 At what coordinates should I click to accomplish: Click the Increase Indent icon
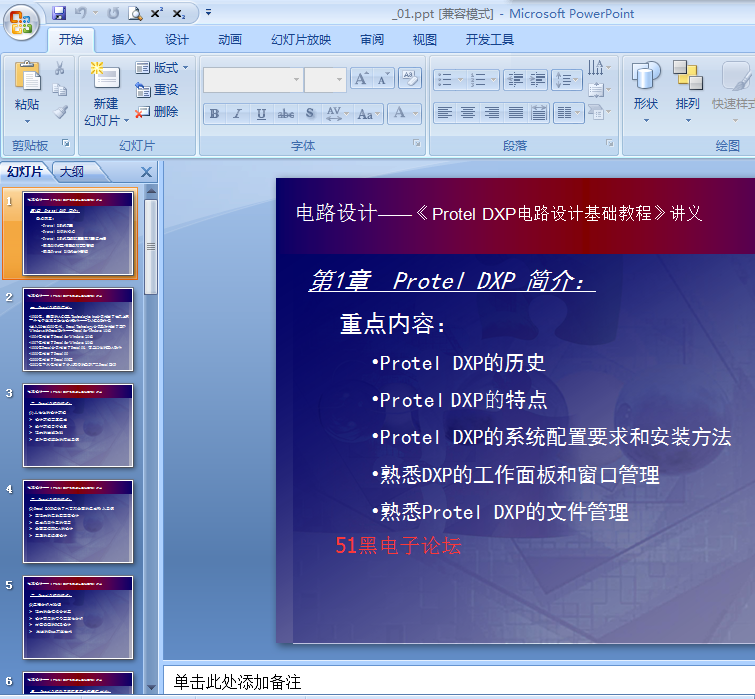537,80
